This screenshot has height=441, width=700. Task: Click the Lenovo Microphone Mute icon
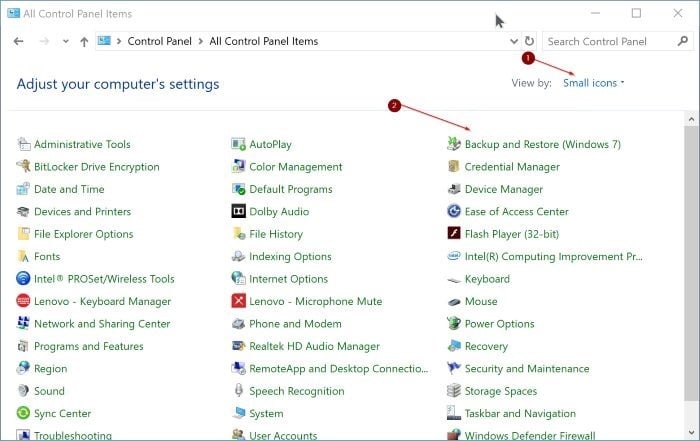point(239,301)
